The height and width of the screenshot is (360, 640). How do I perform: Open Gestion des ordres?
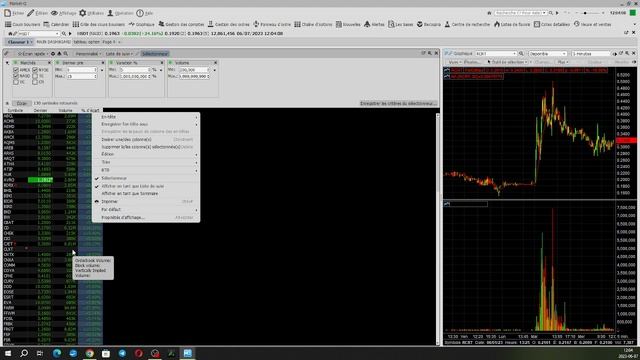pyautogui.click(x=229, y=24)
